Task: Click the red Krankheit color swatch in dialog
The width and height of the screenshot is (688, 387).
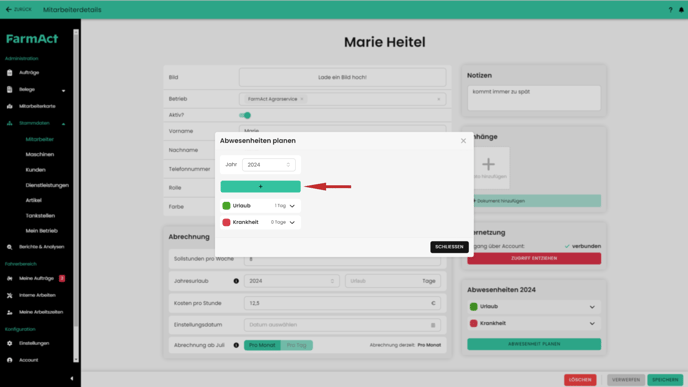Action: pos(226,222)
